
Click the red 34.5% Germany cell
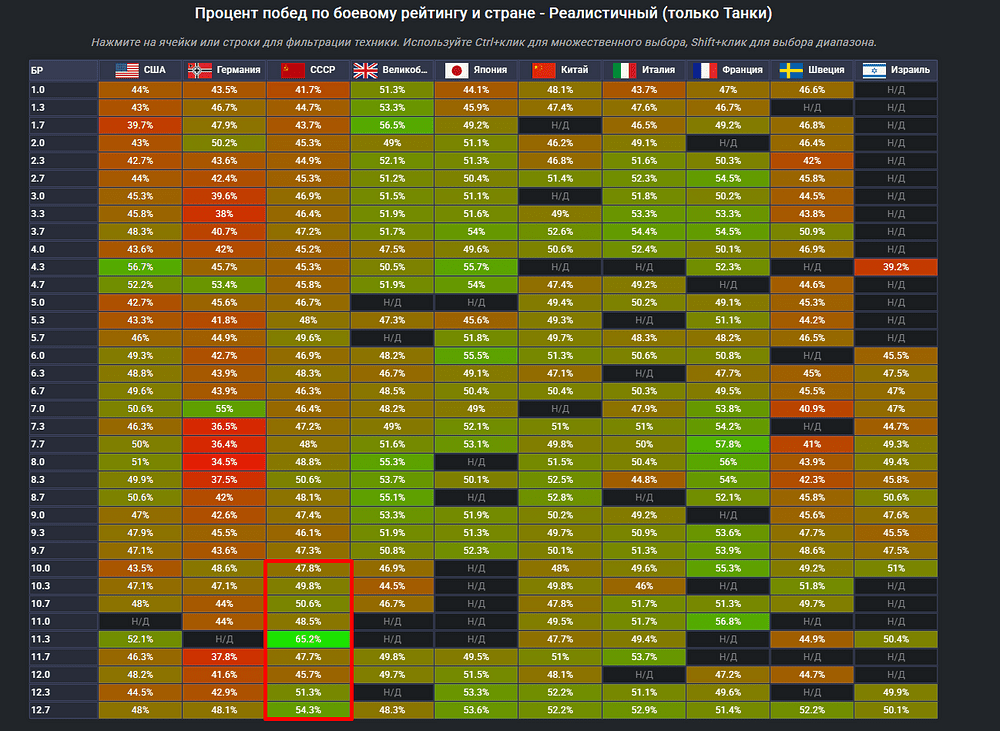coord(224,462)
